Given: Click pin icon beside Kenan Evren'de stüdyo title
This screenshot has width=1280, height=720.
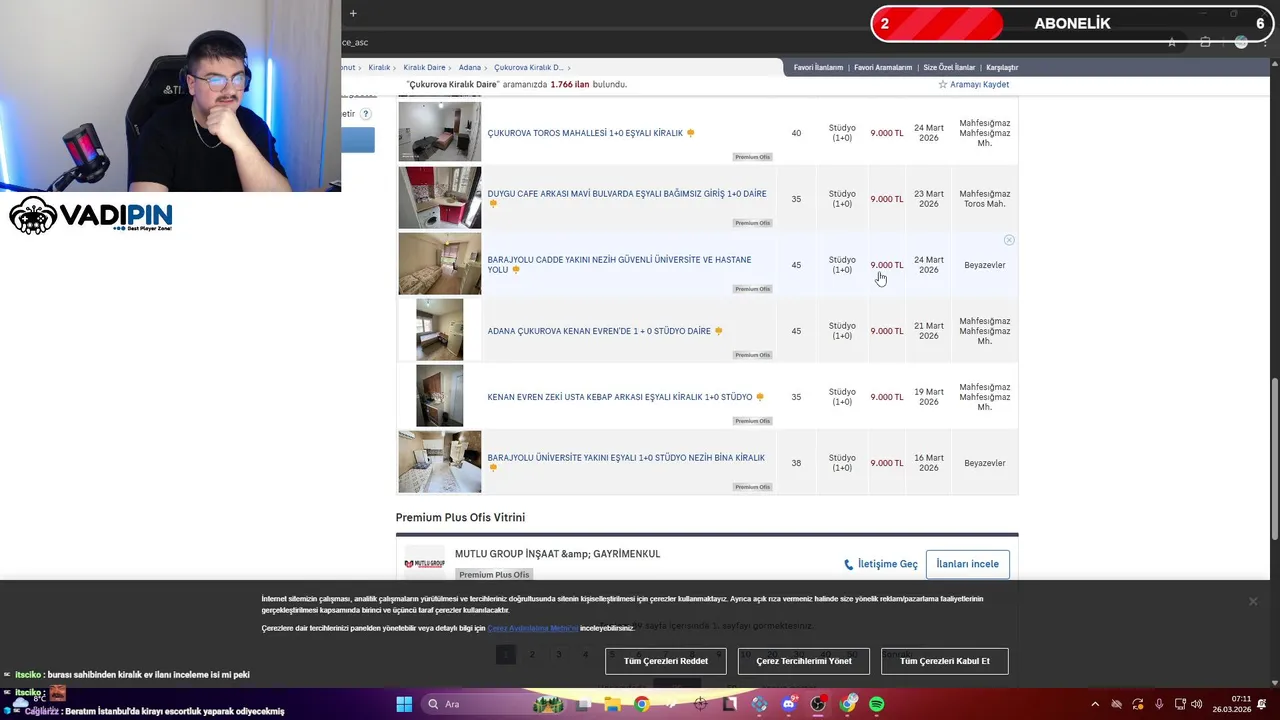Looking at the screenshot, I should (x=718, y=331).
